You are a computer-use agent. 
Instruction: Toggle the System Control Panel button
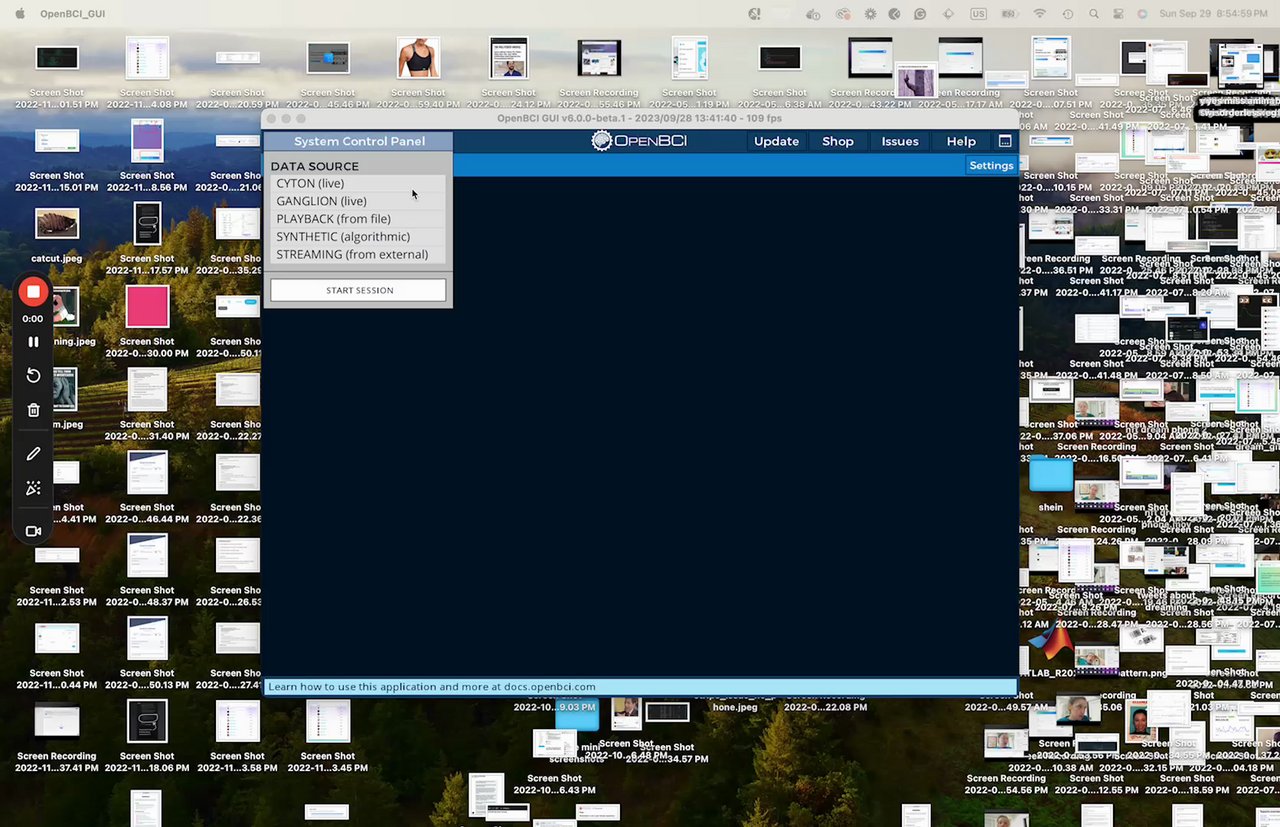point(358,141)
